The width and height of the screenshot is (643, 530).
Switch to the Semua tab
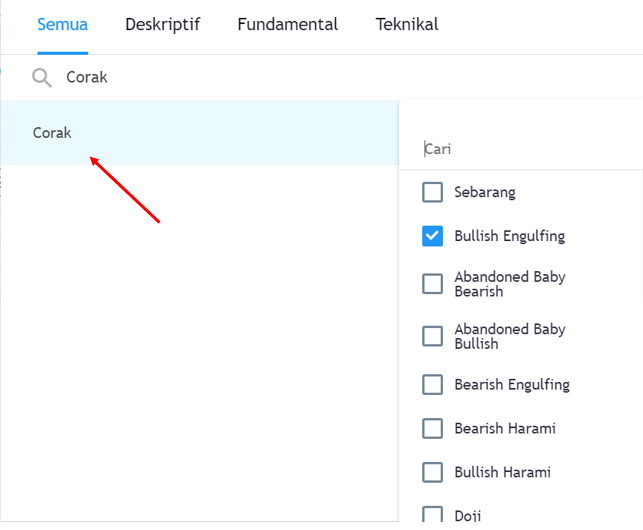[62, 25]
